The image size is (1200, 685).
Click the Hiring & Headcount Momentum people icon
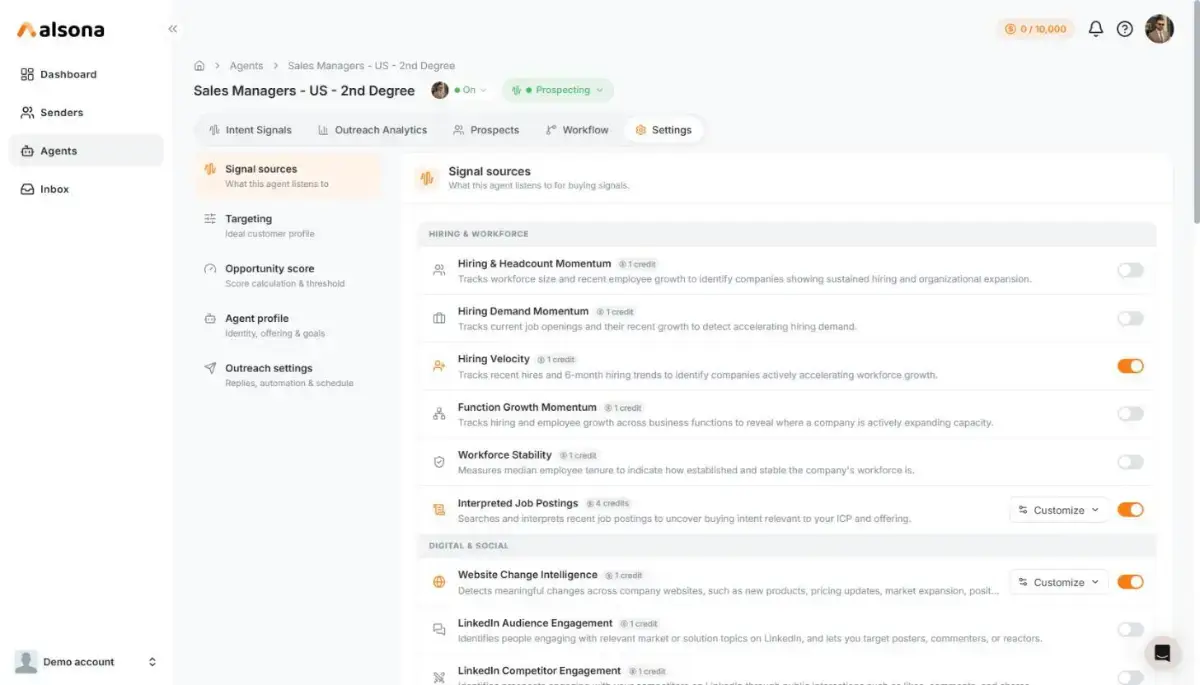[x=439, y=270]
